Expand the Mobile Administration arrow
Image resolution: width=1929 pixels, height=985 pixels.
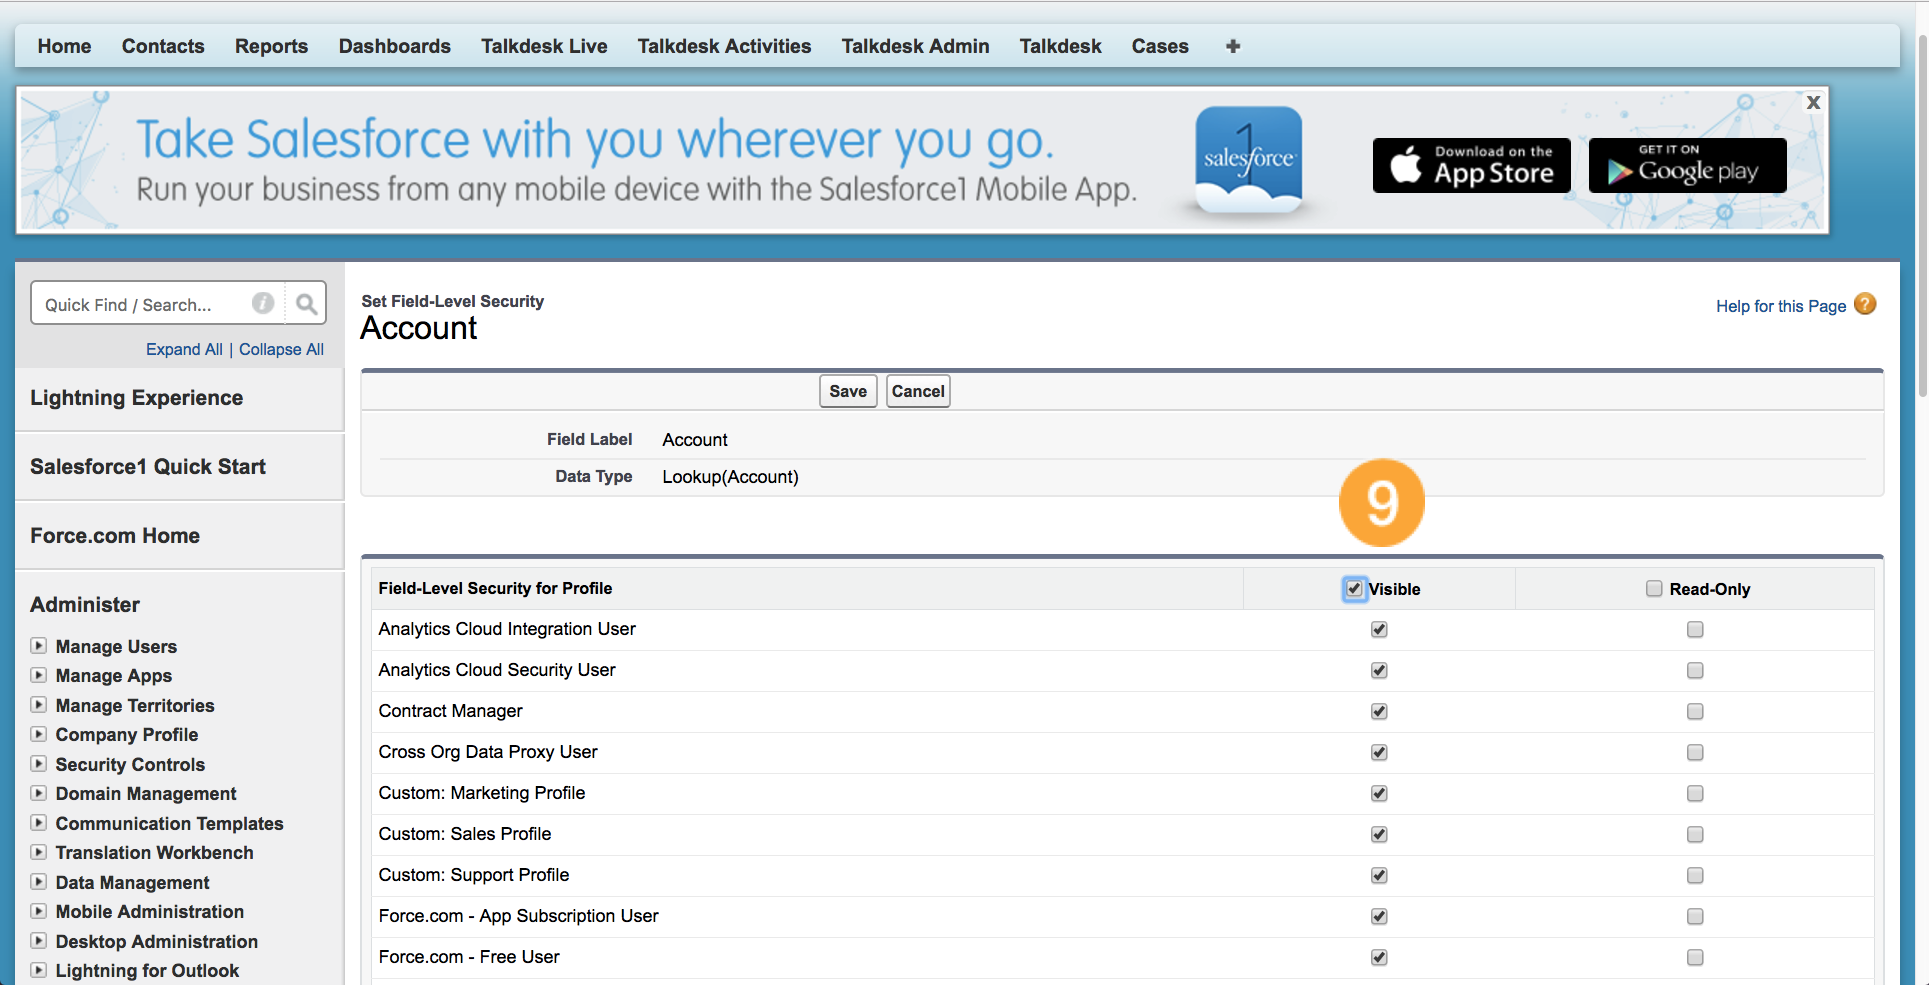click(x=38, y=911)
